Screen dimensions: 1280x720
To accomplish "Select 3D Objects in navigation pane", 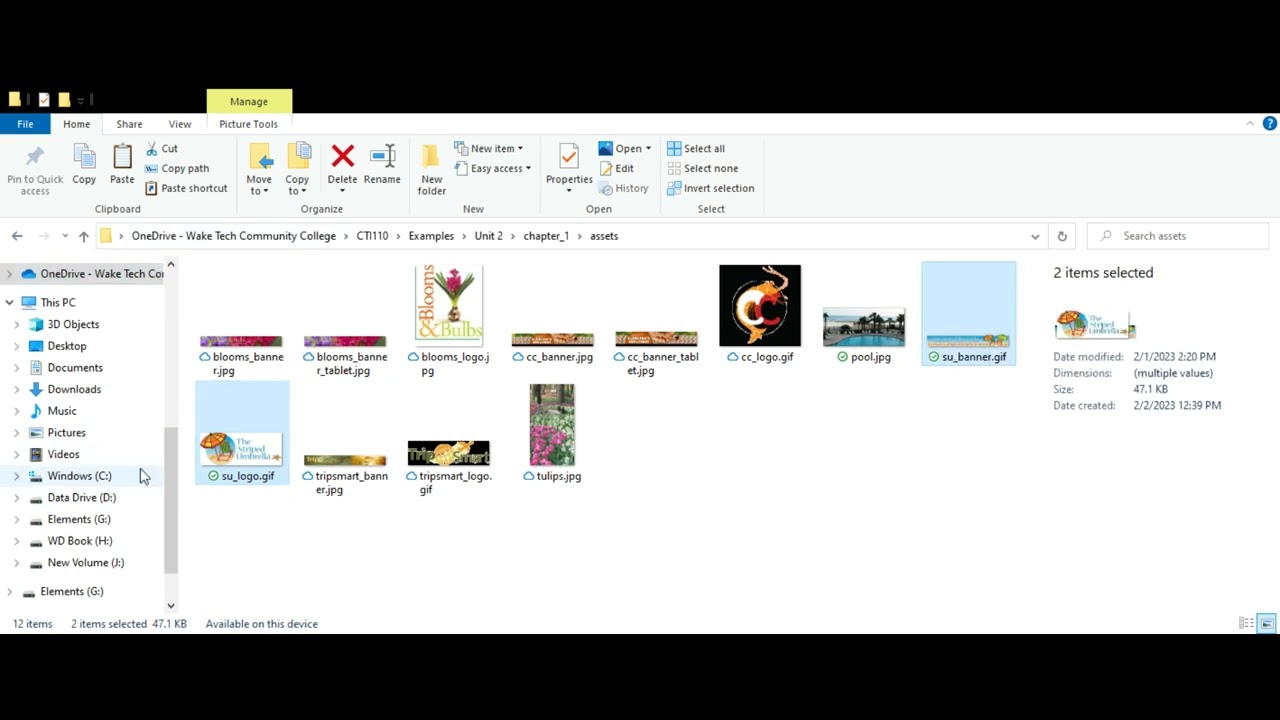I will tap(73, 324).
